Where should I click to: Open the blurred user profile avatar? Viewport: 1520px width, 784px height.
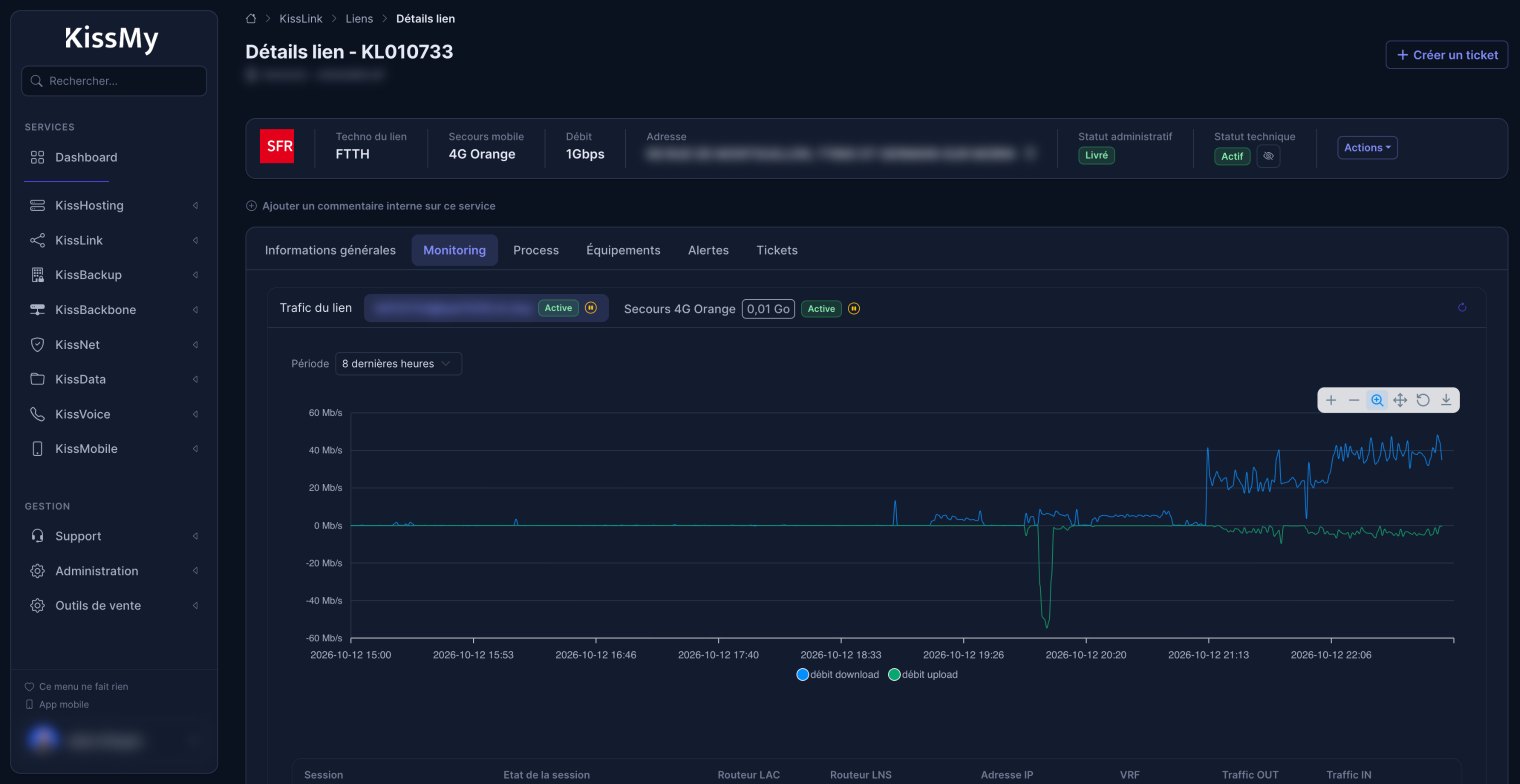tap(43, 741)
